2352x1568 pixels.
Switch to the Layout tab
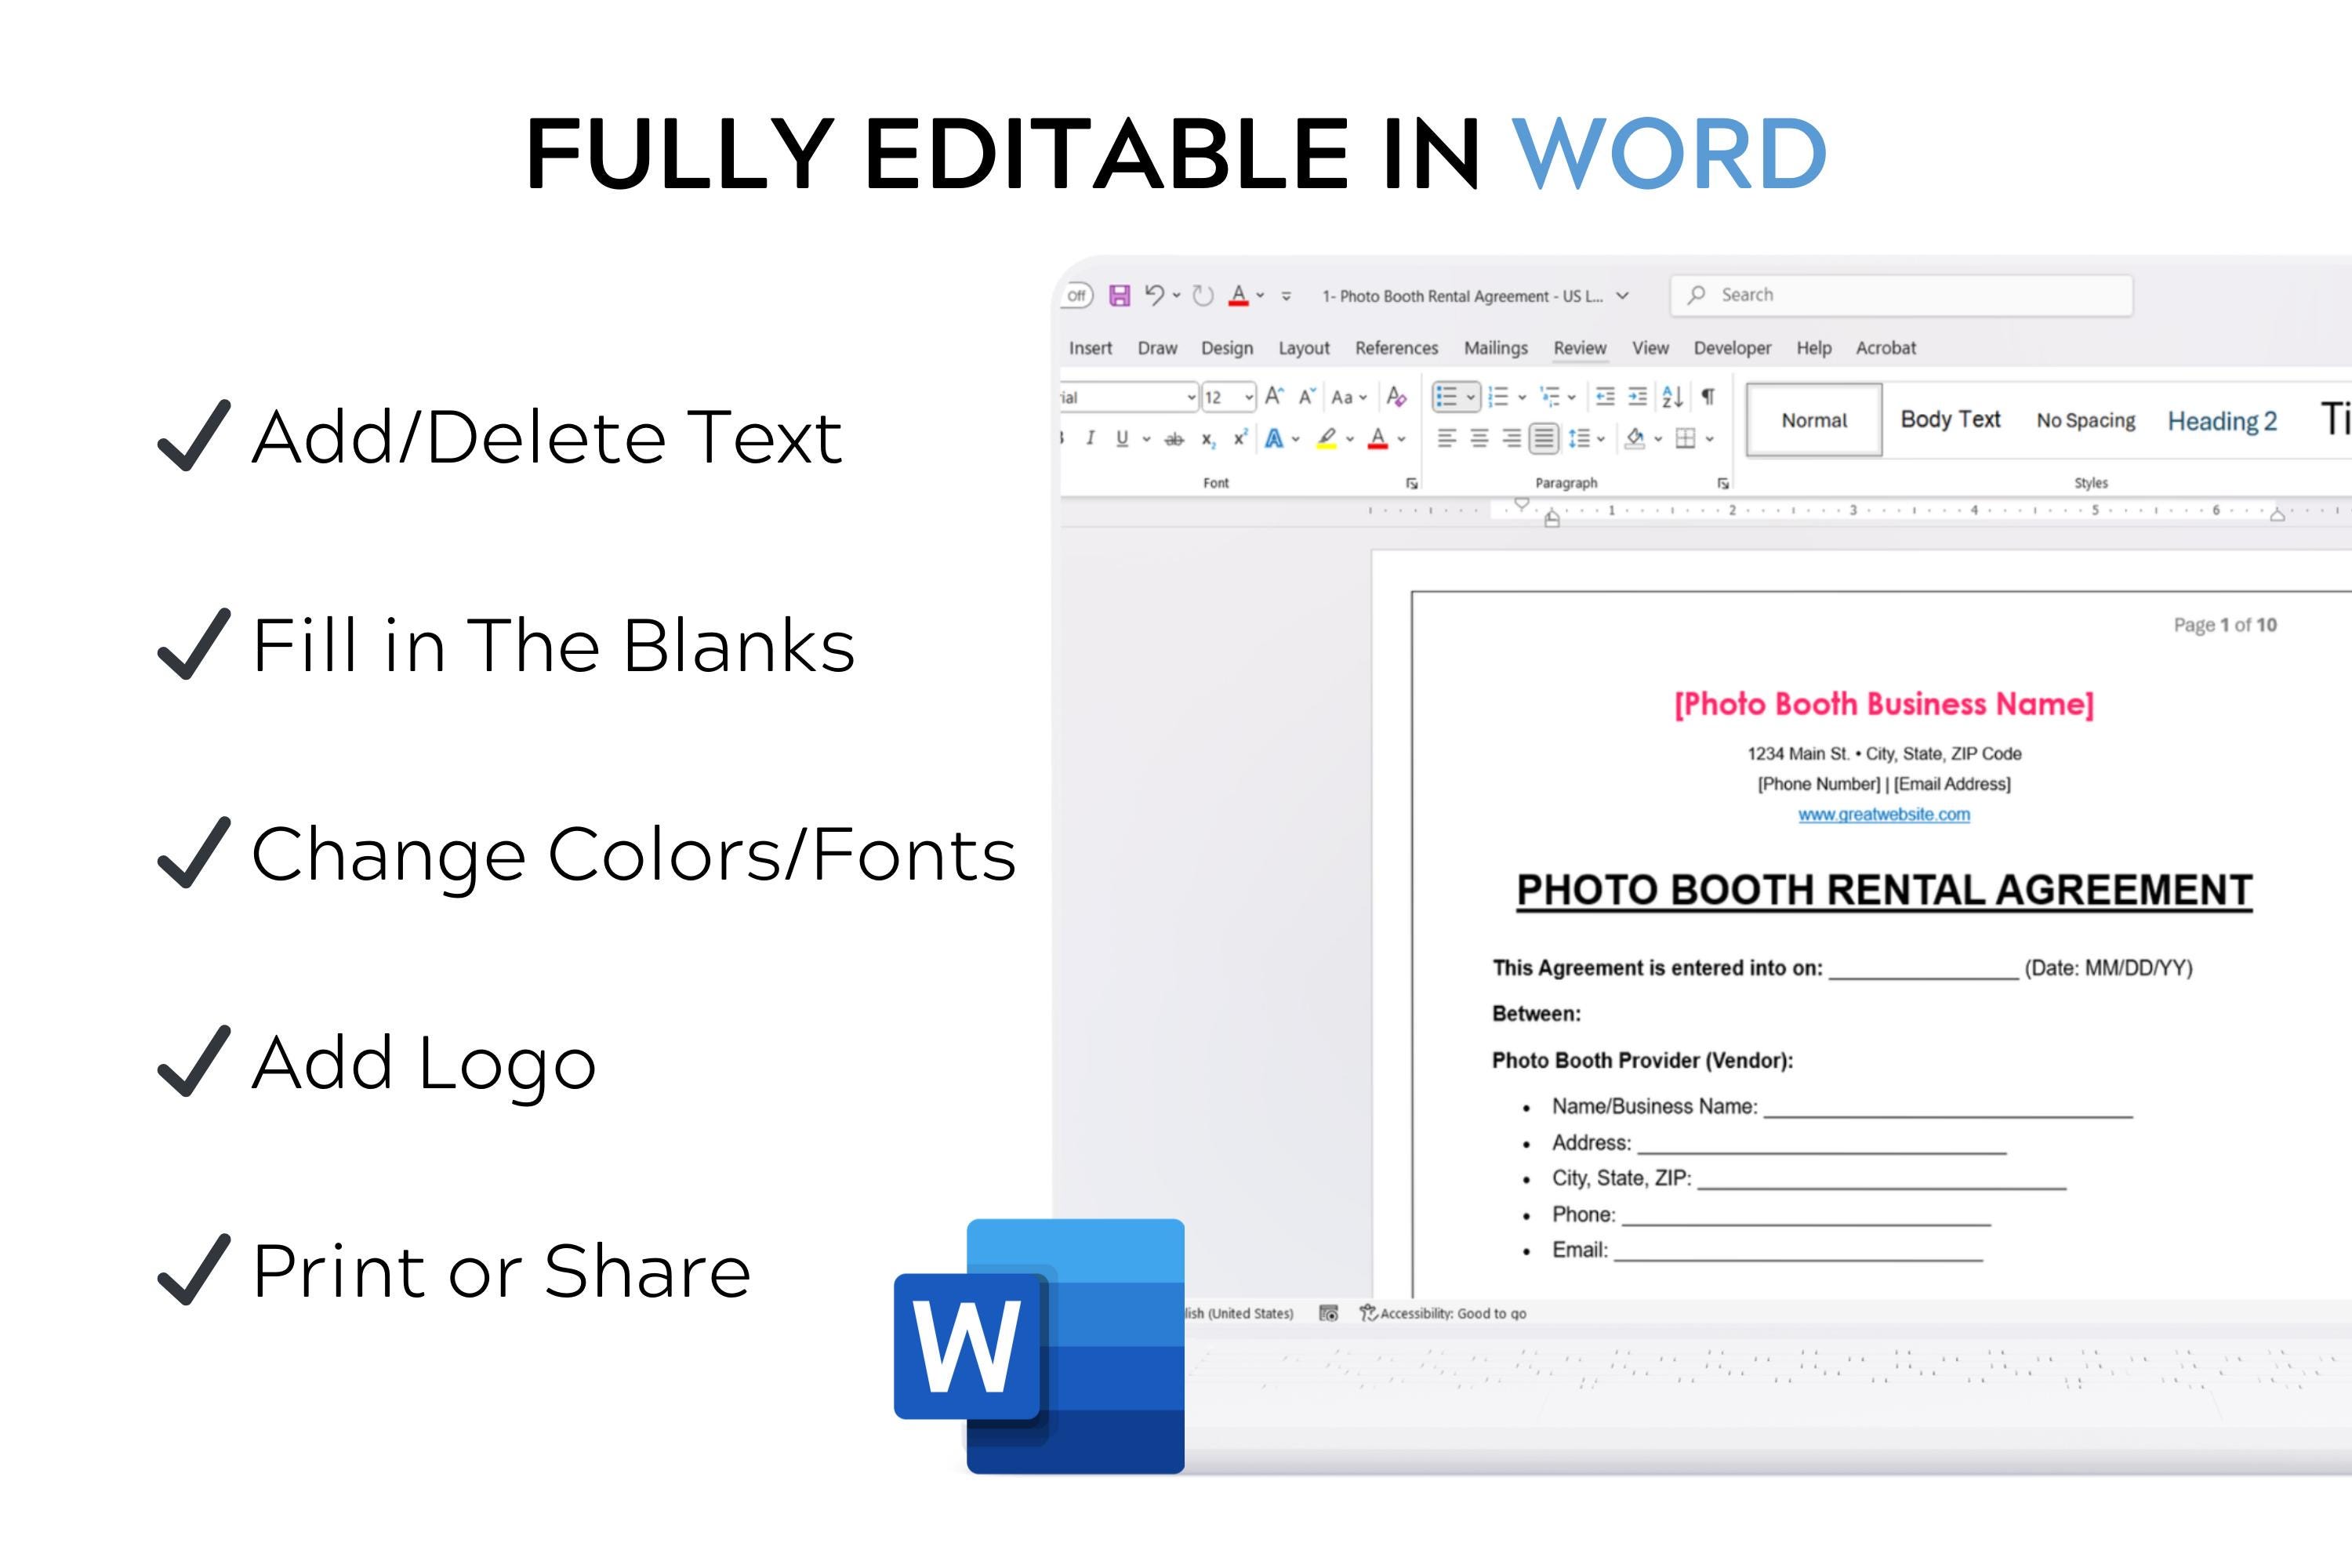coord(1304,348)
